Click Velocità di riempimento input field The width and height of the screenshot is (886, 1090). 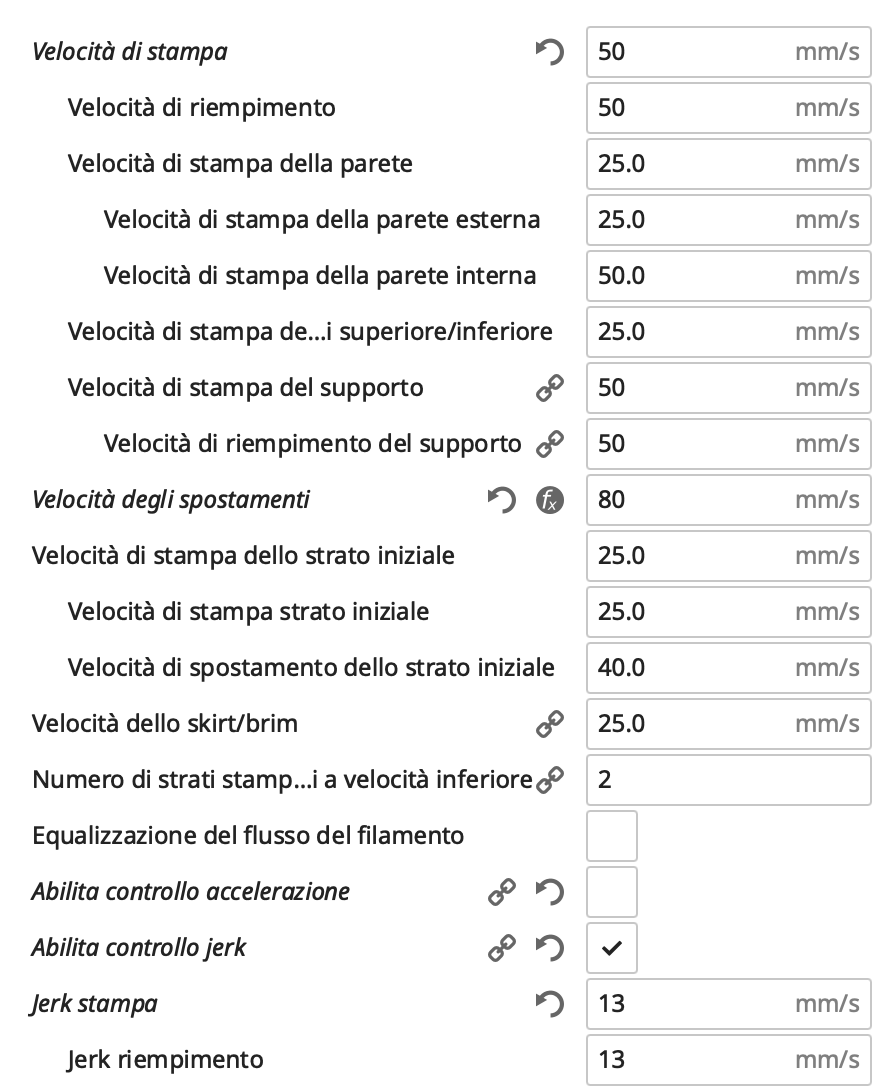tap(690, 107)
